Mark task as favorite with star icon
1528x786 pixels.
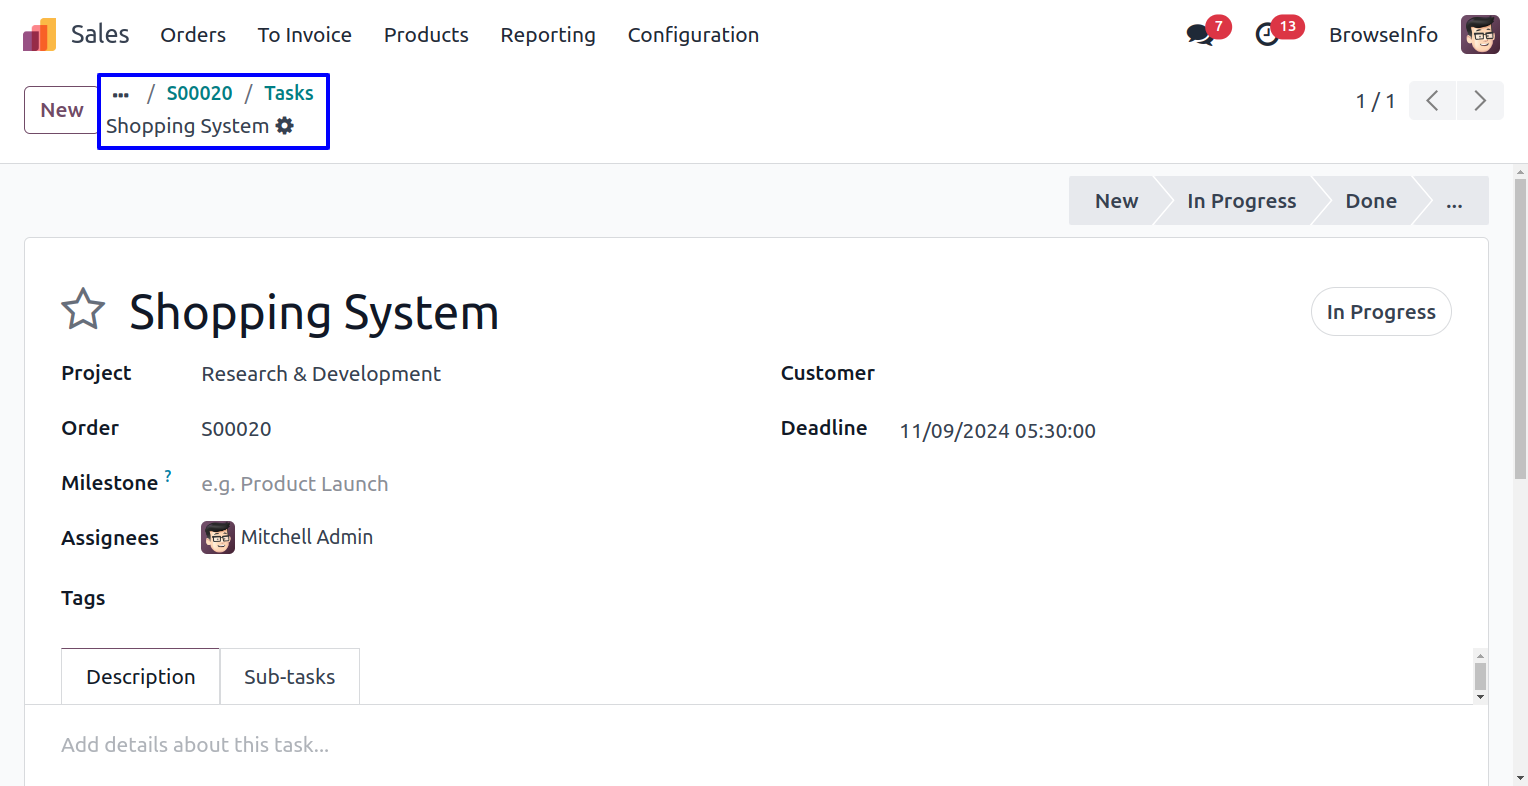(83, 309)
